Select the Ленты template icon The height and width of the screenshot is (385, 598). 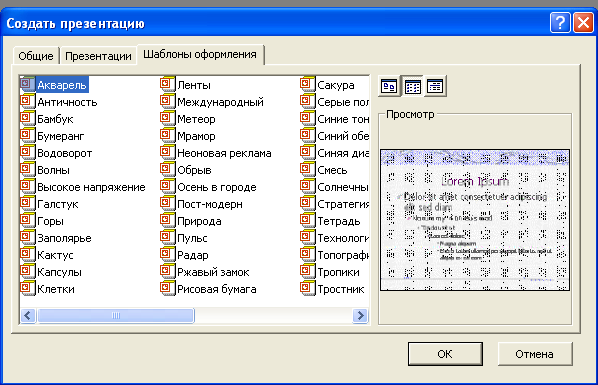point(167,84)
